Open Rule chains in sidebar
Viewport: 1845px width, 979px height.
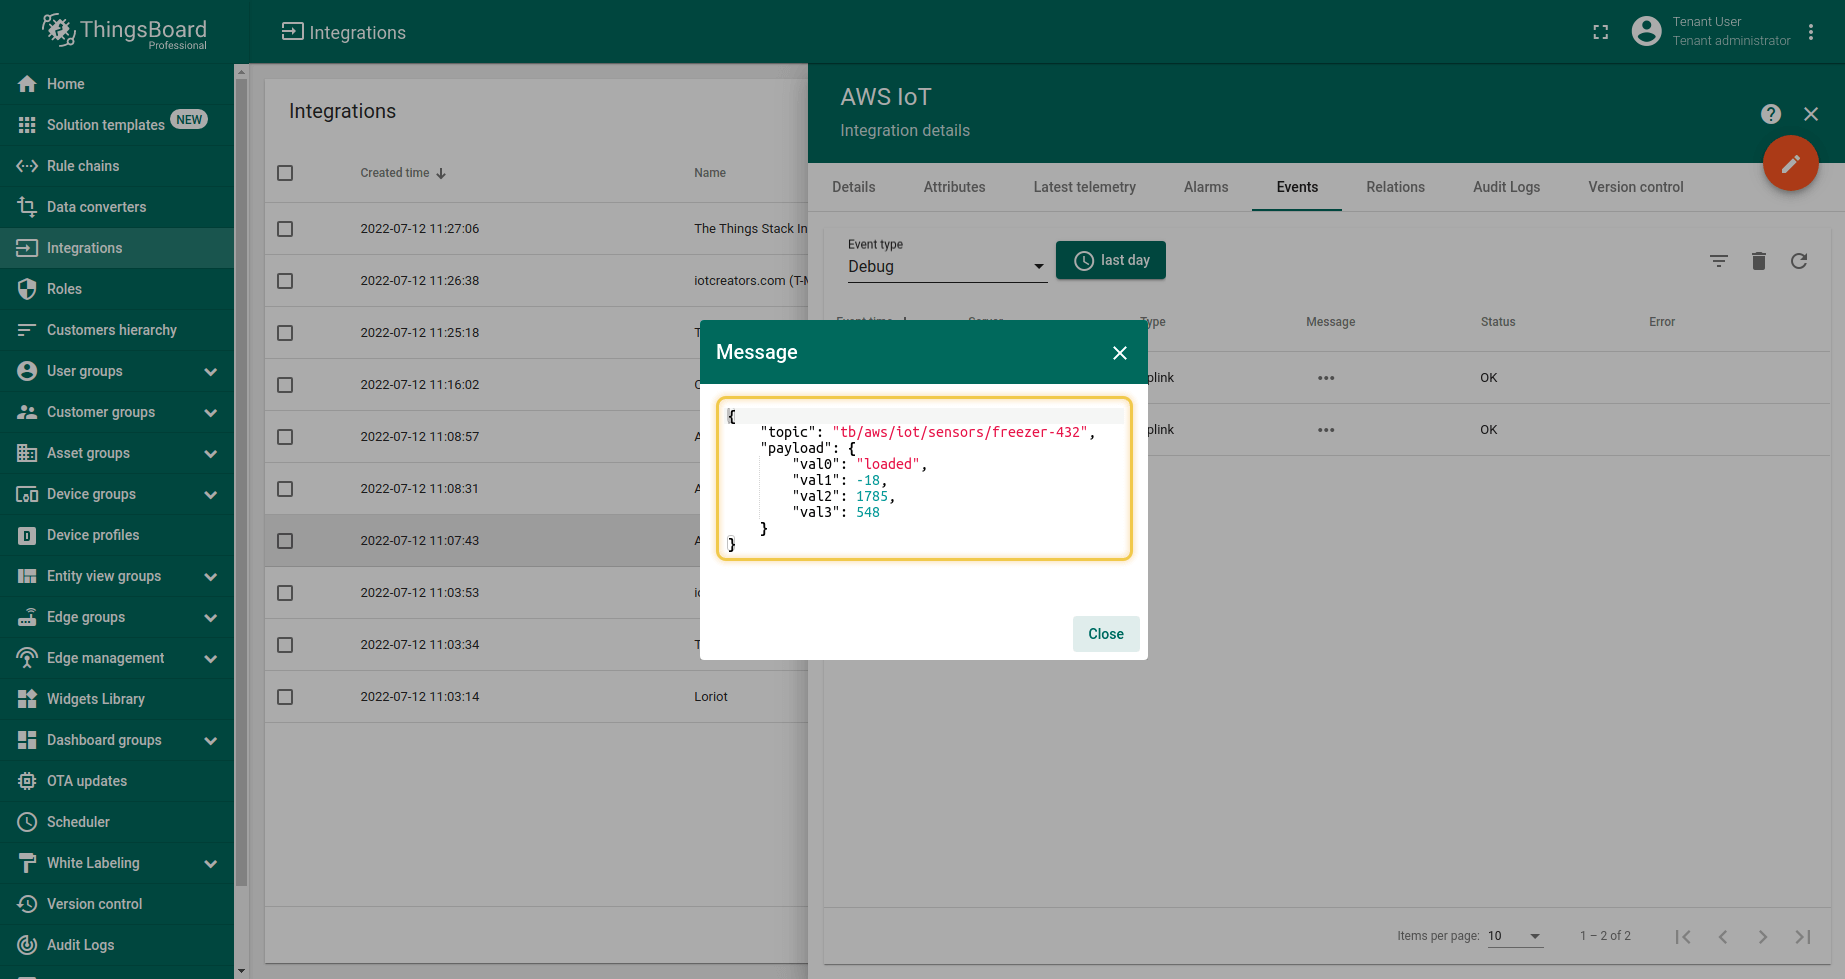[83, 166]
